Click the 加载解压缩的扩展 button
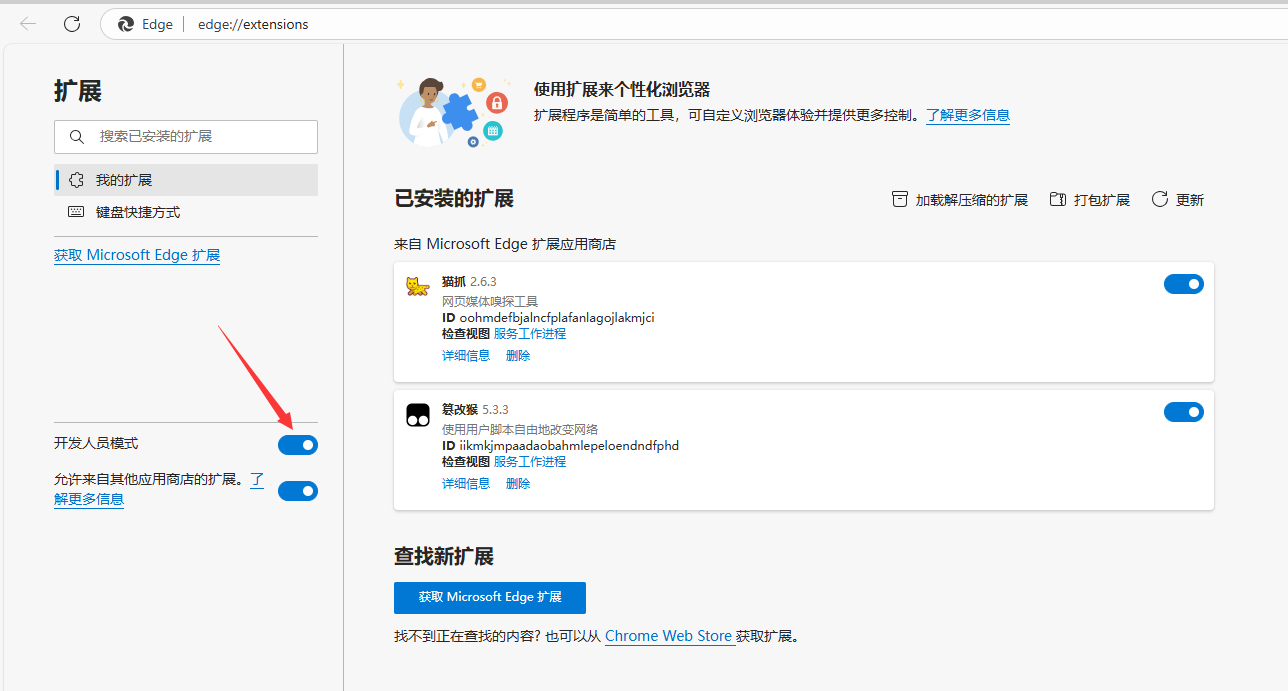Screen dimensions: 1288x691 (x=960, y=200)
